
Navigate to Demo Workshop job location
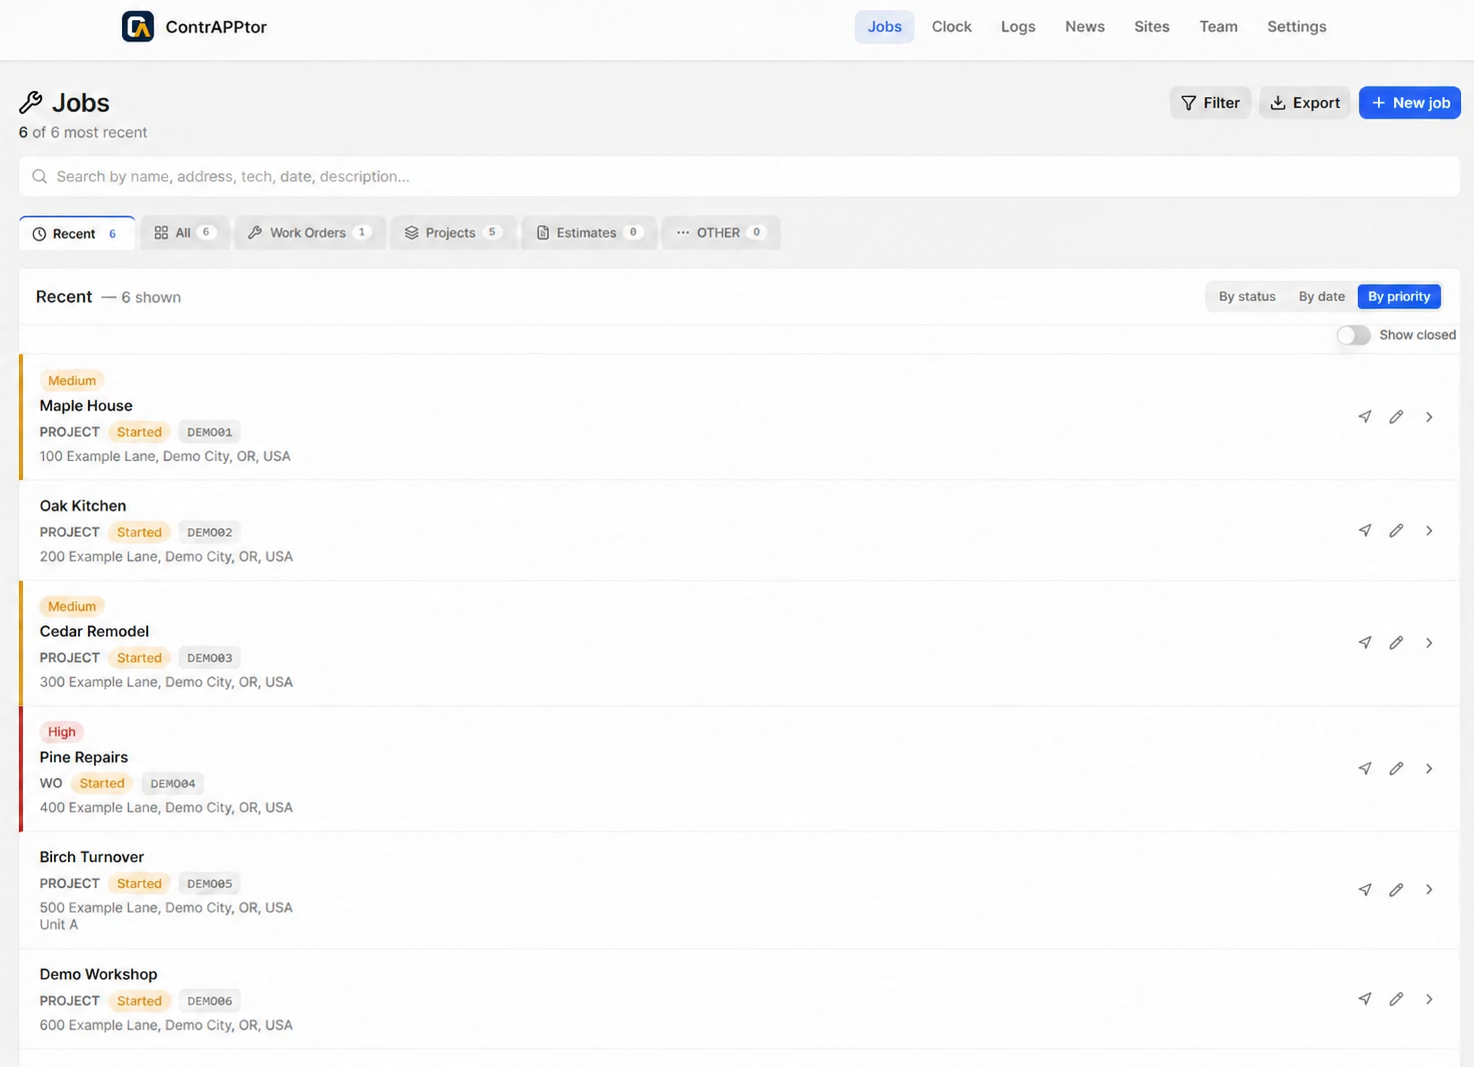tap(1364, 999)
